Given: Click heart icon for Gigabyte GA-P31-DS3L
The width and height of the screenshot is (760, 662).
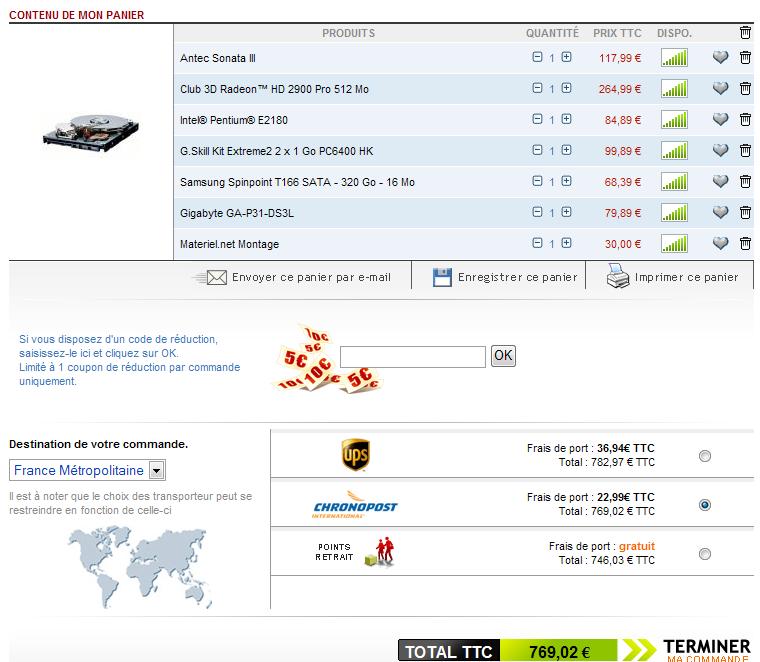Looking at the screenshot, I should [x=721, y=212].
